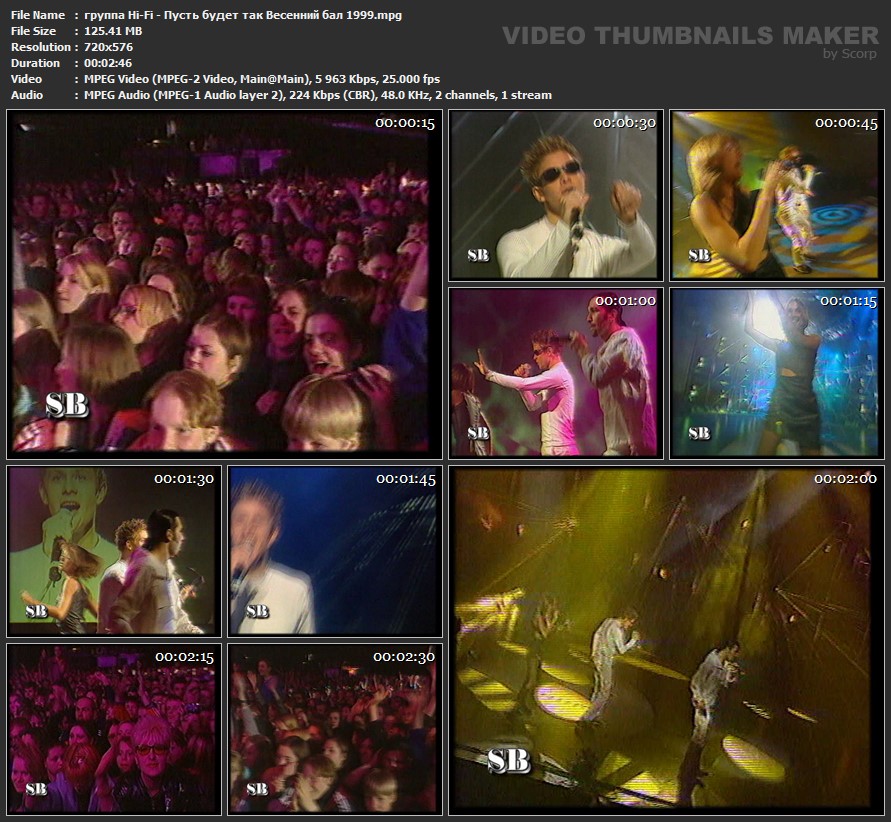The height and width of the screenshot is (822, 891).
Task: Open the blue-lit dancer thumbnail at 00:01:15
Action: point(776,372)
